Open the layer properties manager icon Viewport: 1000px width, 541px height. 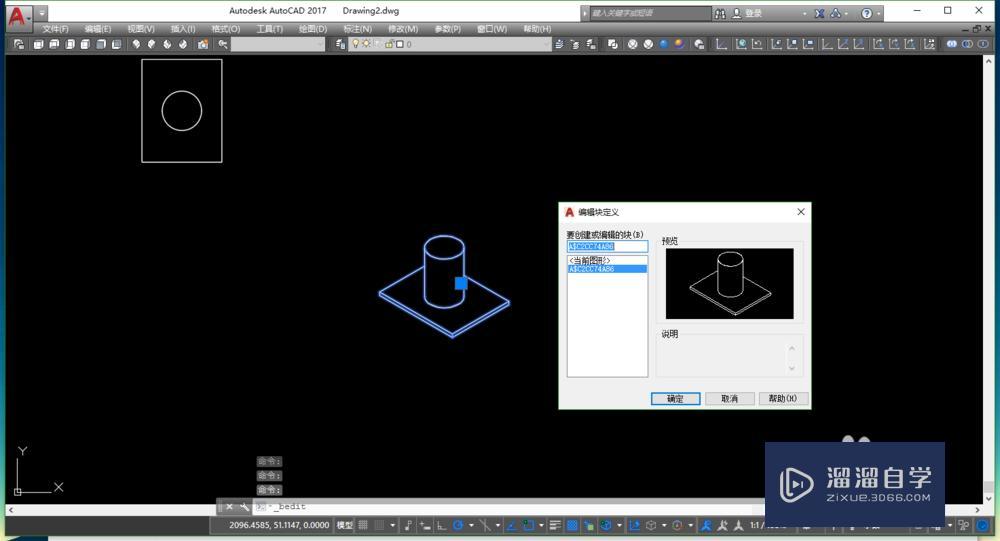(x=340, y=44)
